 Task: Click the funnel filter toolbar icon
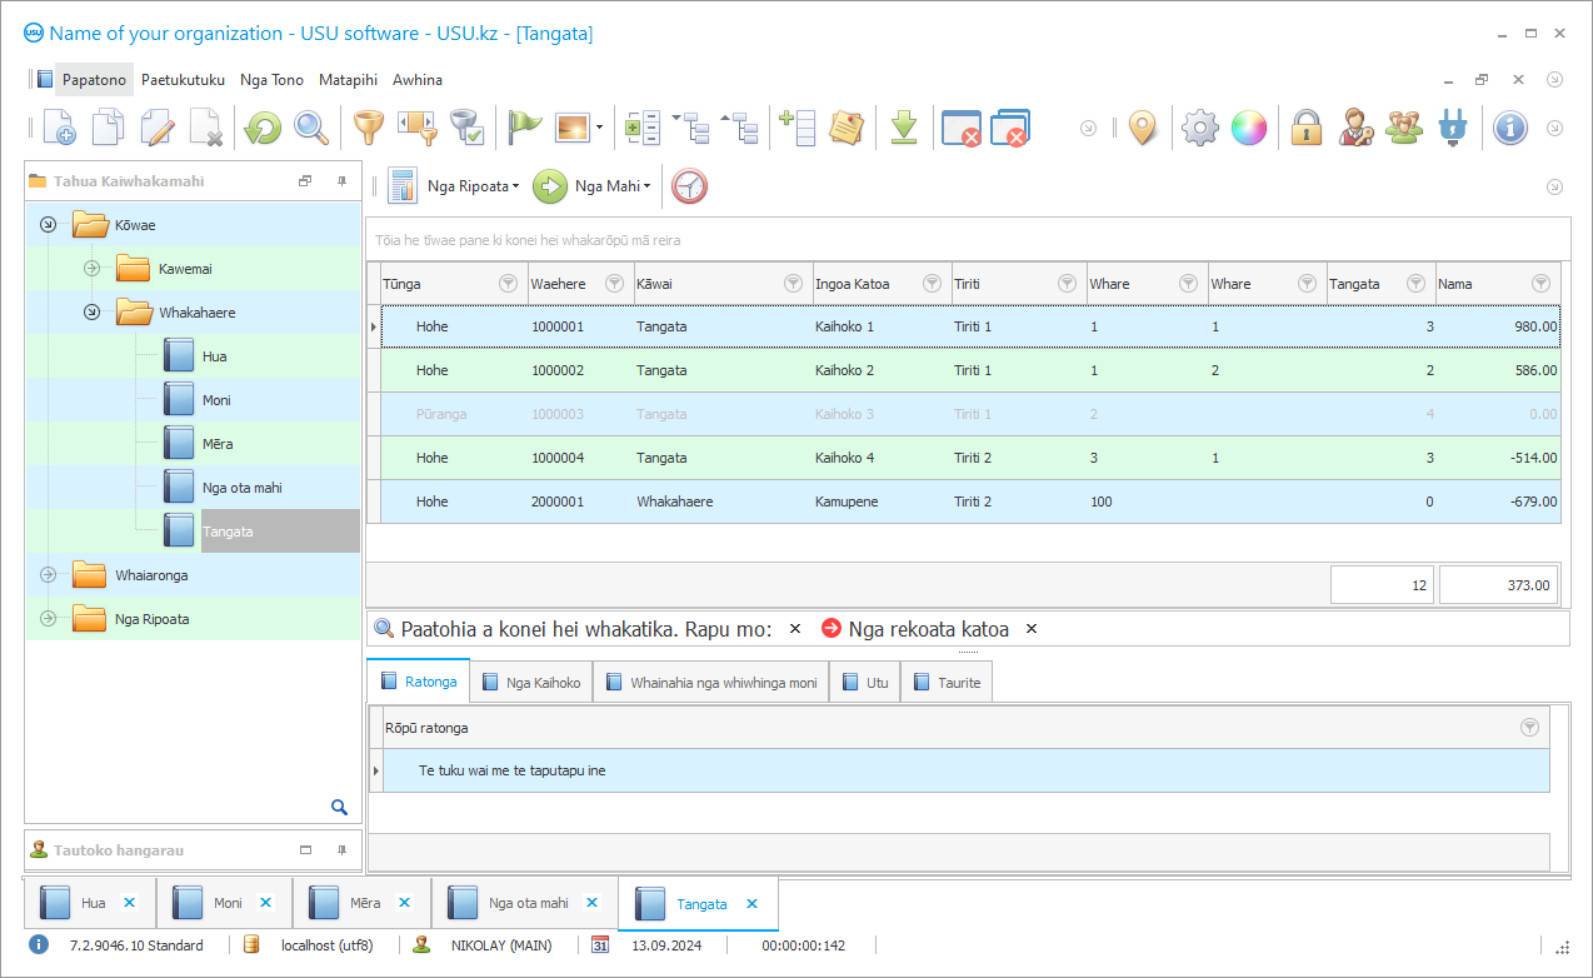(369, 128)
